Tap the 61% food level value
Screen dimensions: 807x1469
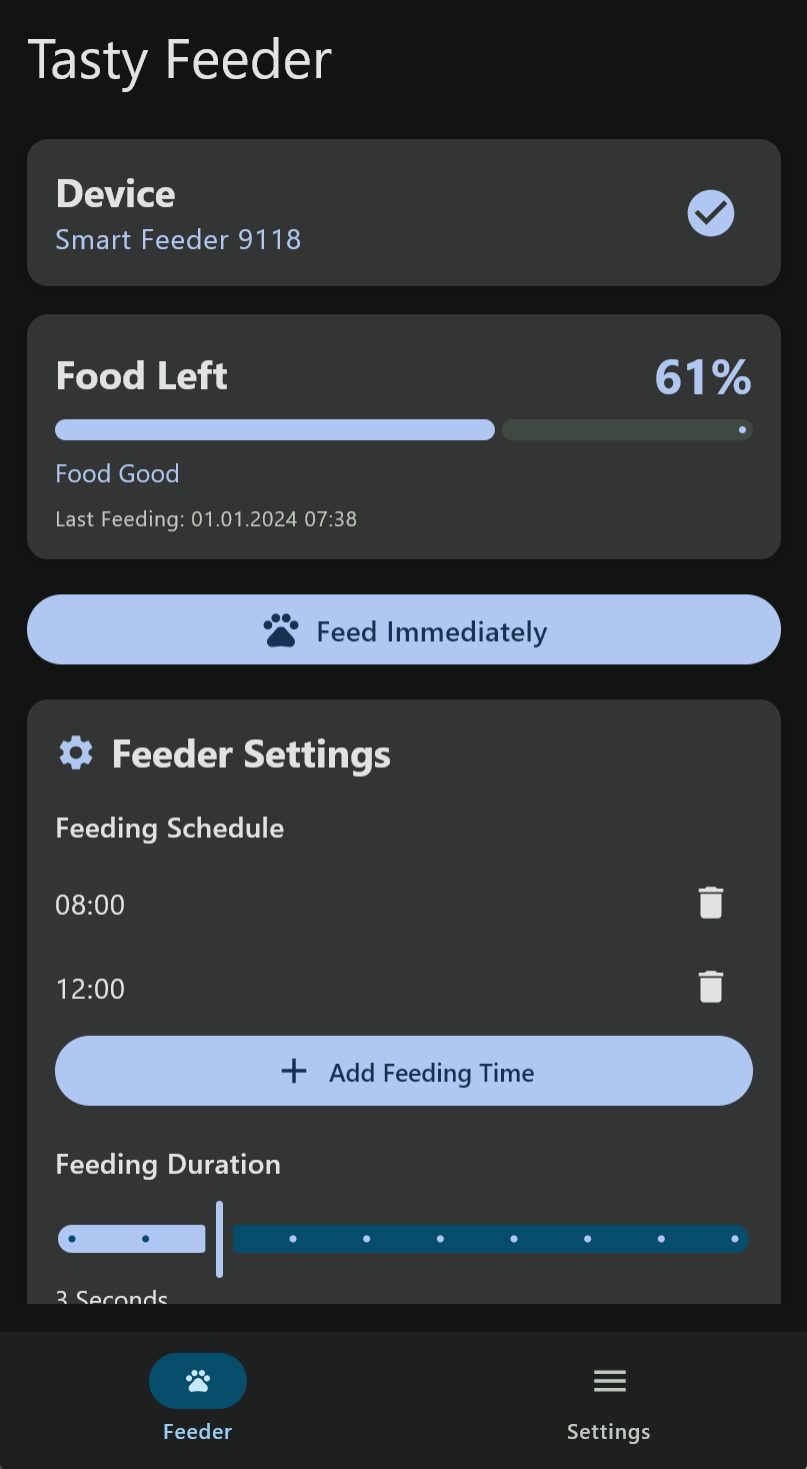point(702,377)
